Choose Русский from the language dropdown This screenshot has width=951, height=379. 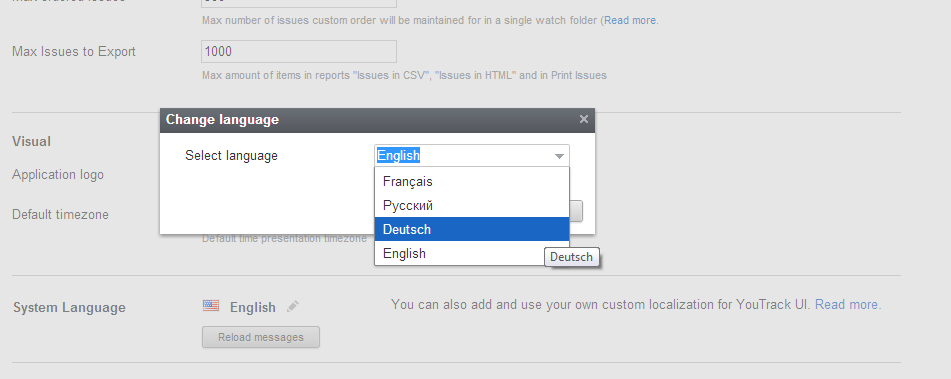click(471, 206)
